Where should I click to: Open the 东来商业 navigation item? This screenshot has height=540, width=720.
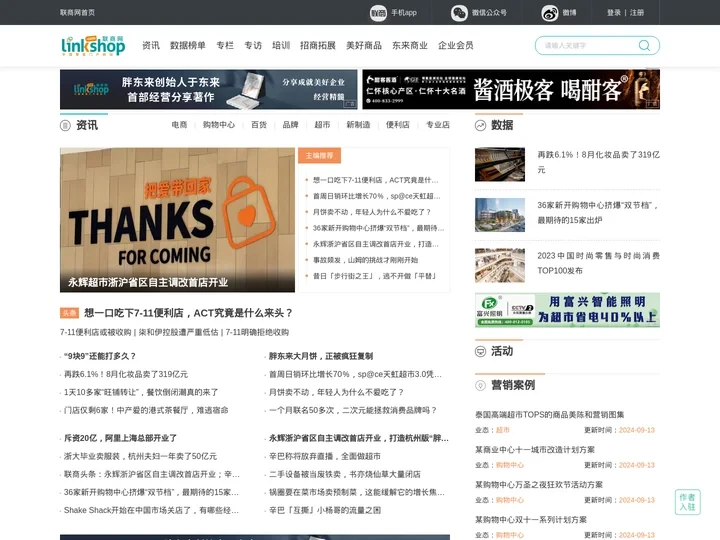coord(410,45)
